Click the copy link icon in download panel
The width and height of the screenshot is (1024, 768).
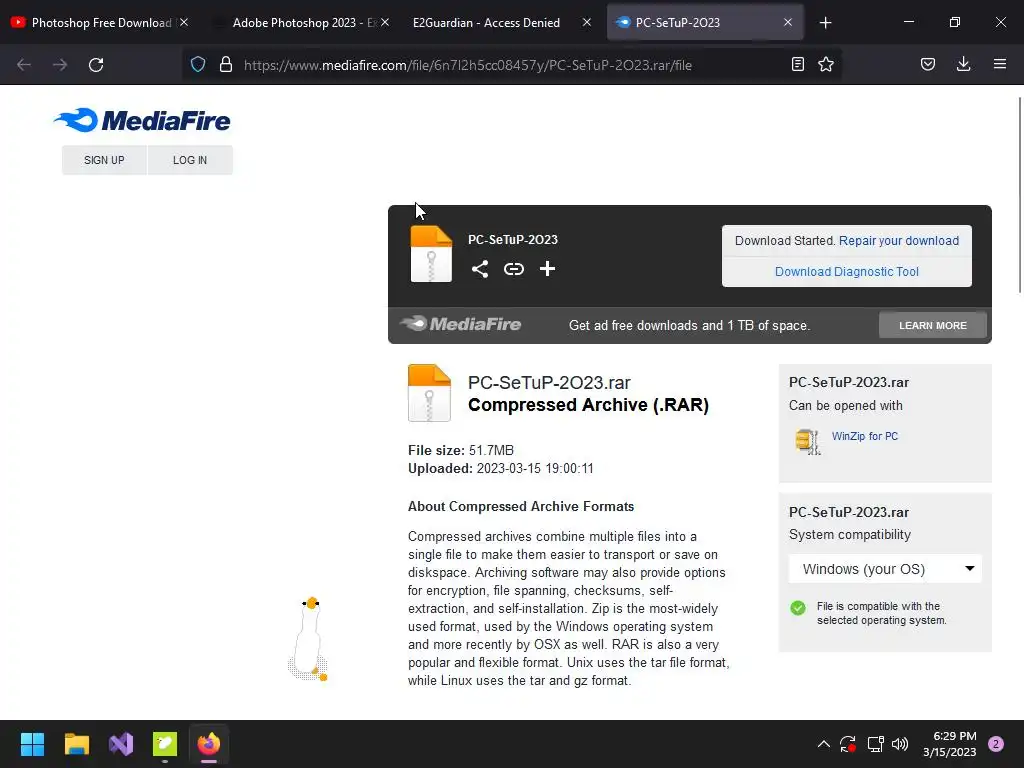click(x=514, y=269)
